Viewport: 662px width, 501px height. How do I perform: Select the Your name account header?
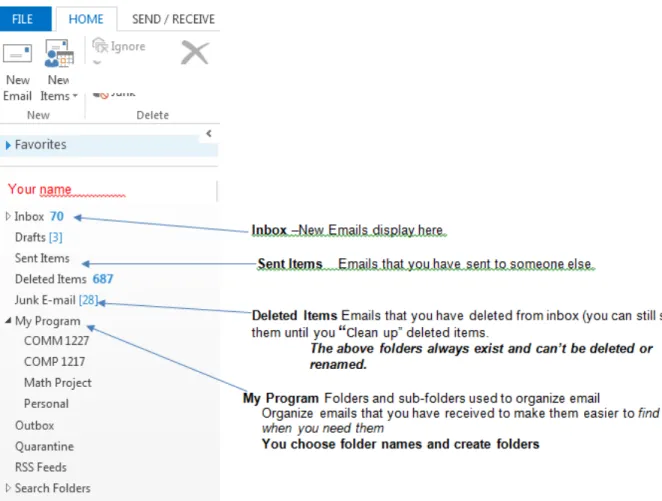point(40,189)
